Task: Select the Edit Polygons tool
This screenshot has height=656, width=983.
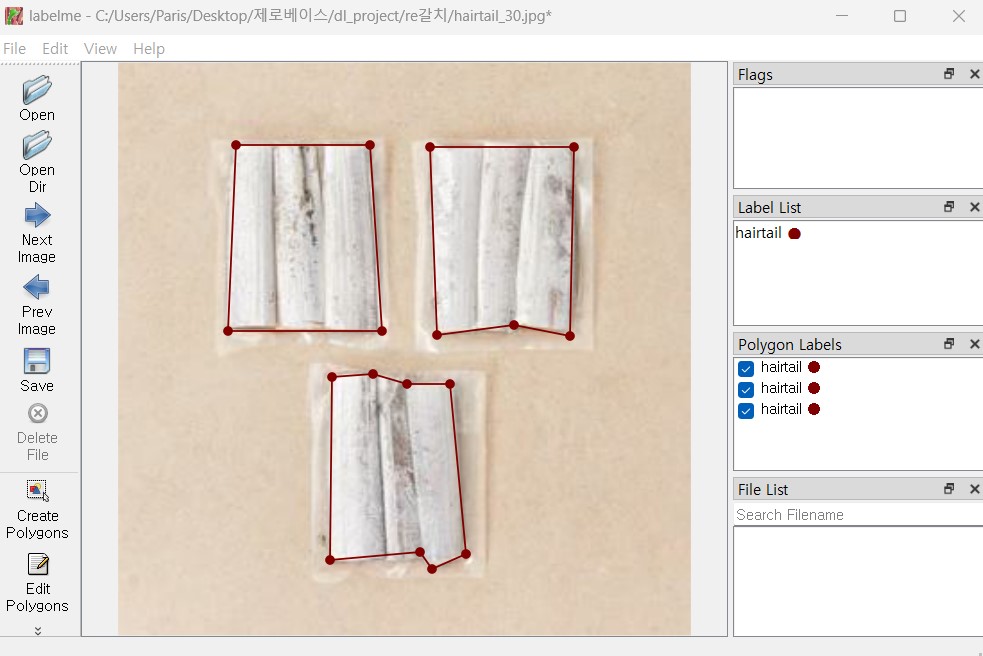Action: (x=38, y=564)
